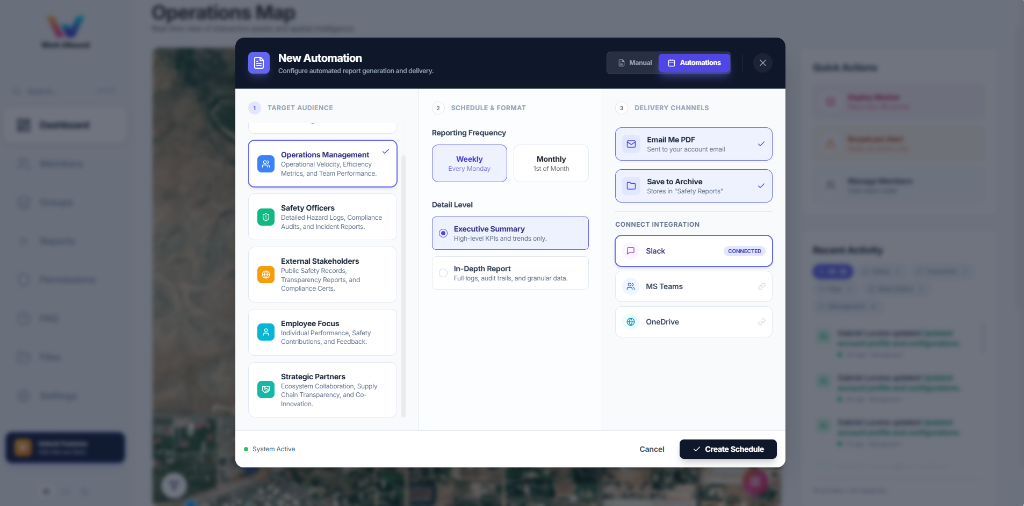This screenshot has height=506, width=1024.
Task: Click the Strategic Partners chat icon
Action: (266, 390)
